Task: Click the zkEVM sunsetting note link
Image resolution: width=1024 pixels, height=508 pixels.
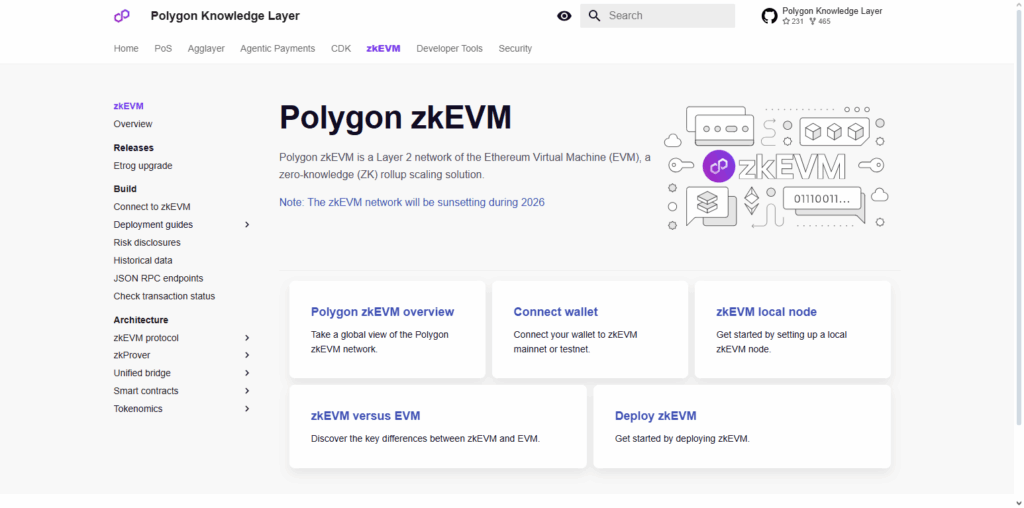Action: (x=412, y=202)
